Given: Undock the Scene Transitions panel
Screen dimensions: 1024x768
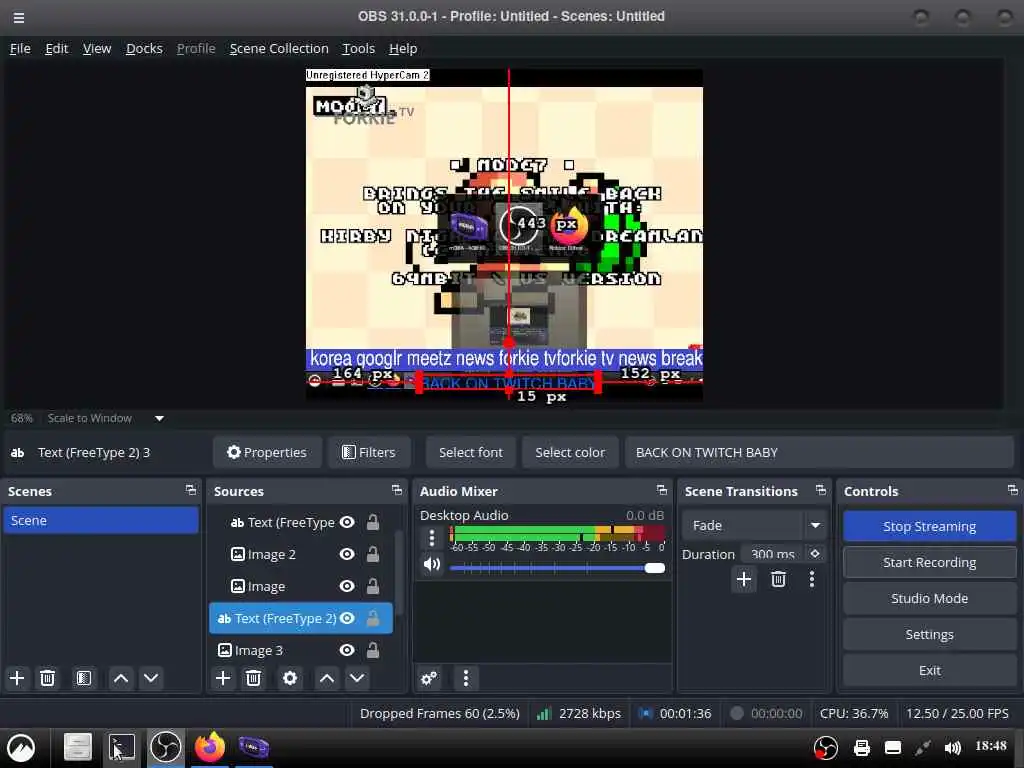Looking at the screenshot, I should pyautogui.click(x=821, y=490).
